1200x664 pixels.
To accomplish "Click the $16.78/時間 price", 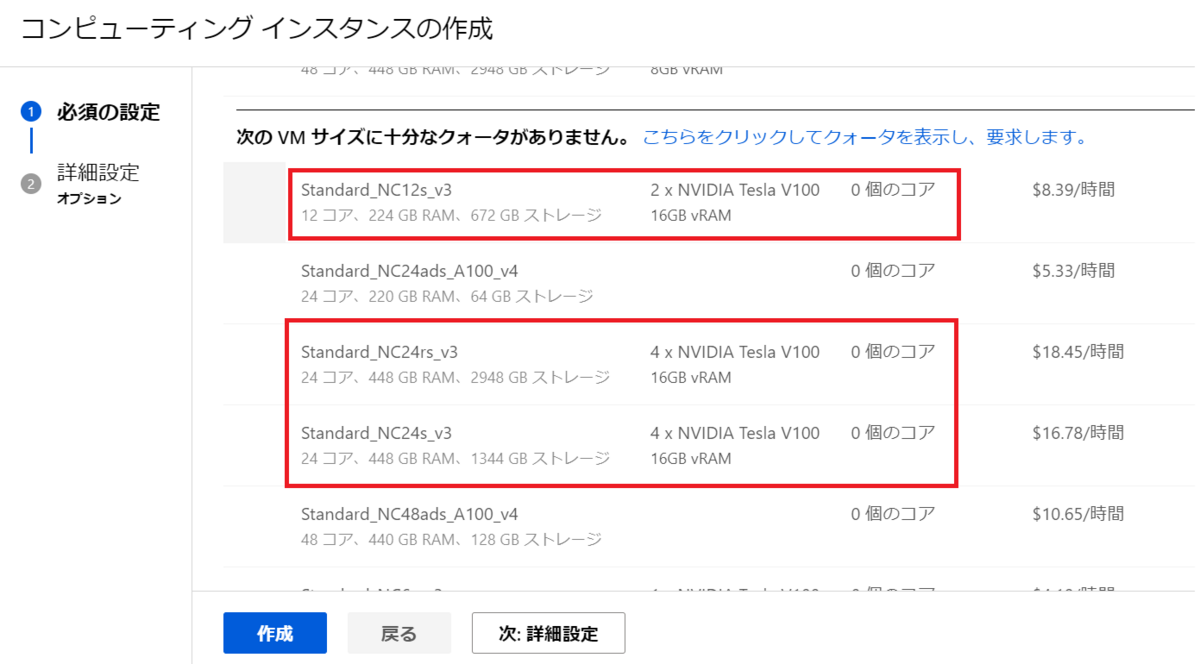I will point(1078,432).
